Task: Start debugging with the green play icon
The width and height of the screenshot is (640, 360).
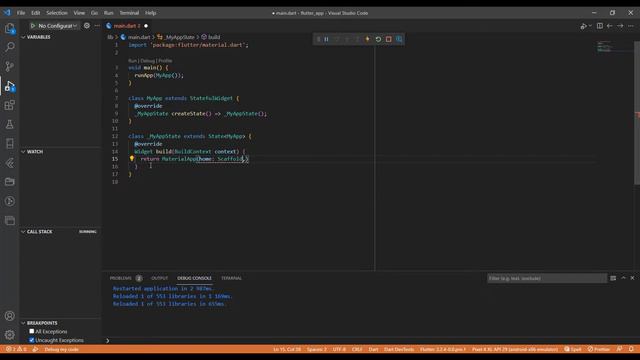Action: [x=33, y=26]
